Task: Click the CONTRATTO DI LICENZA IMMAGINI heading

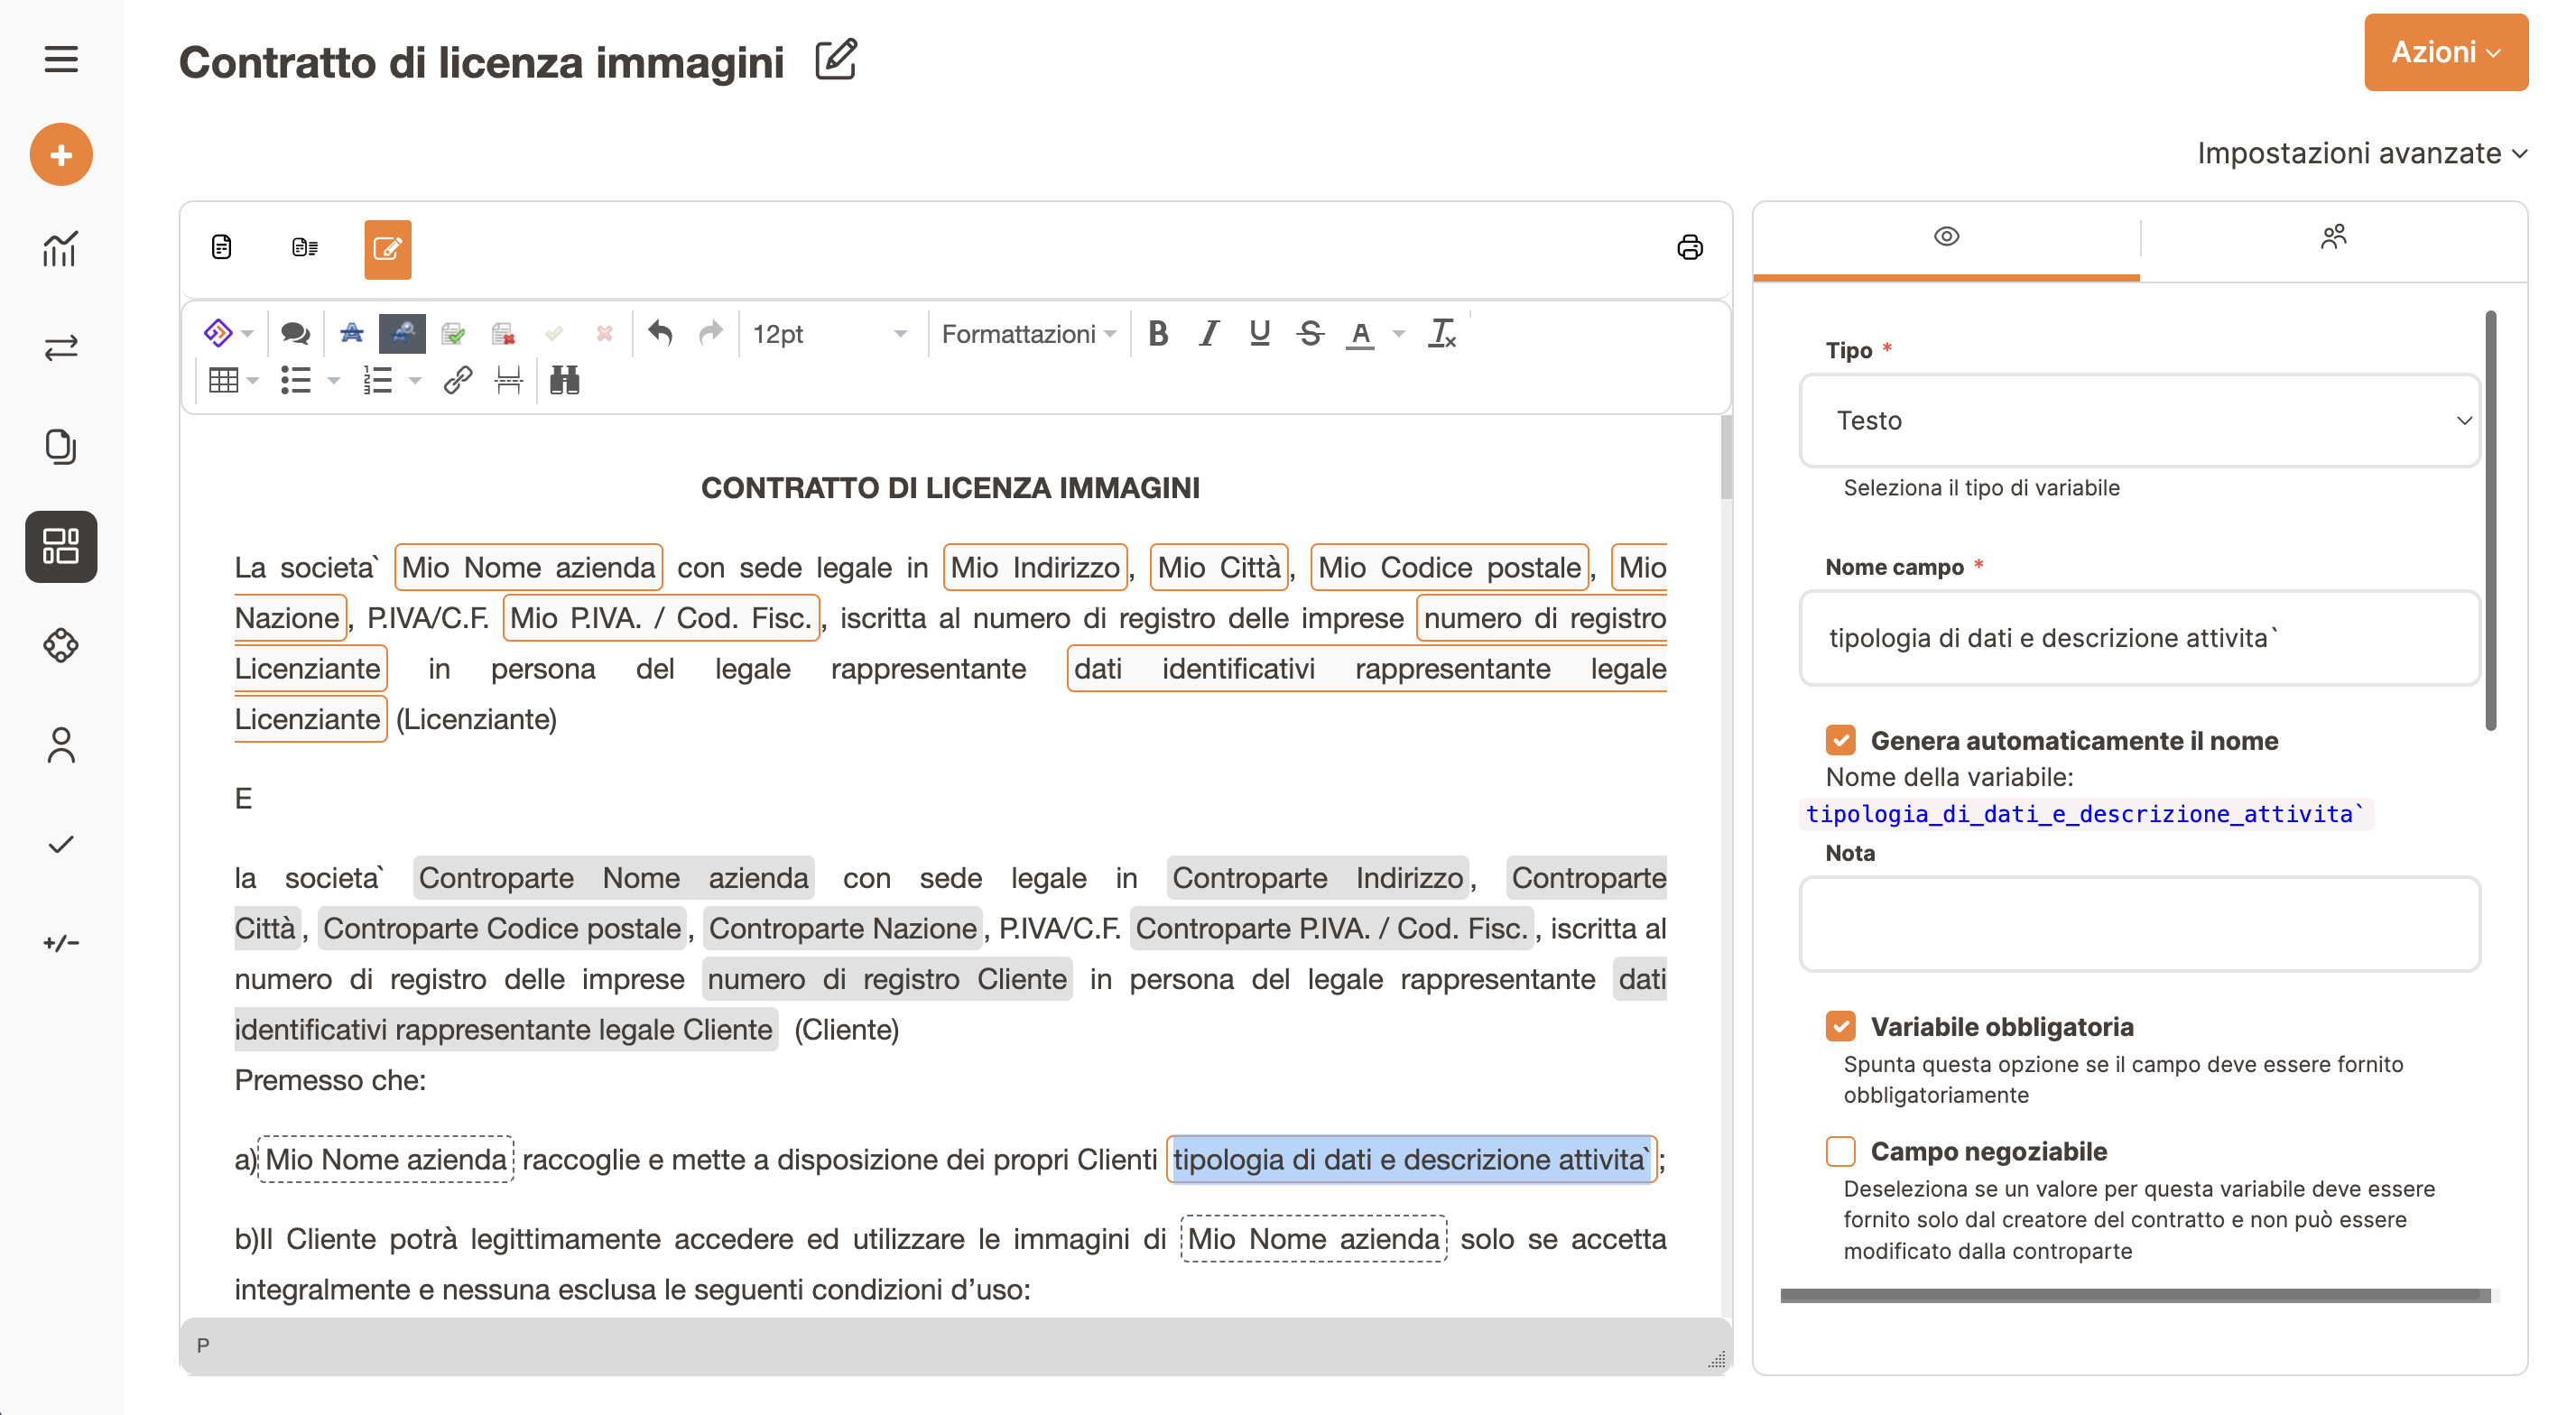Action: coord(950,488)
